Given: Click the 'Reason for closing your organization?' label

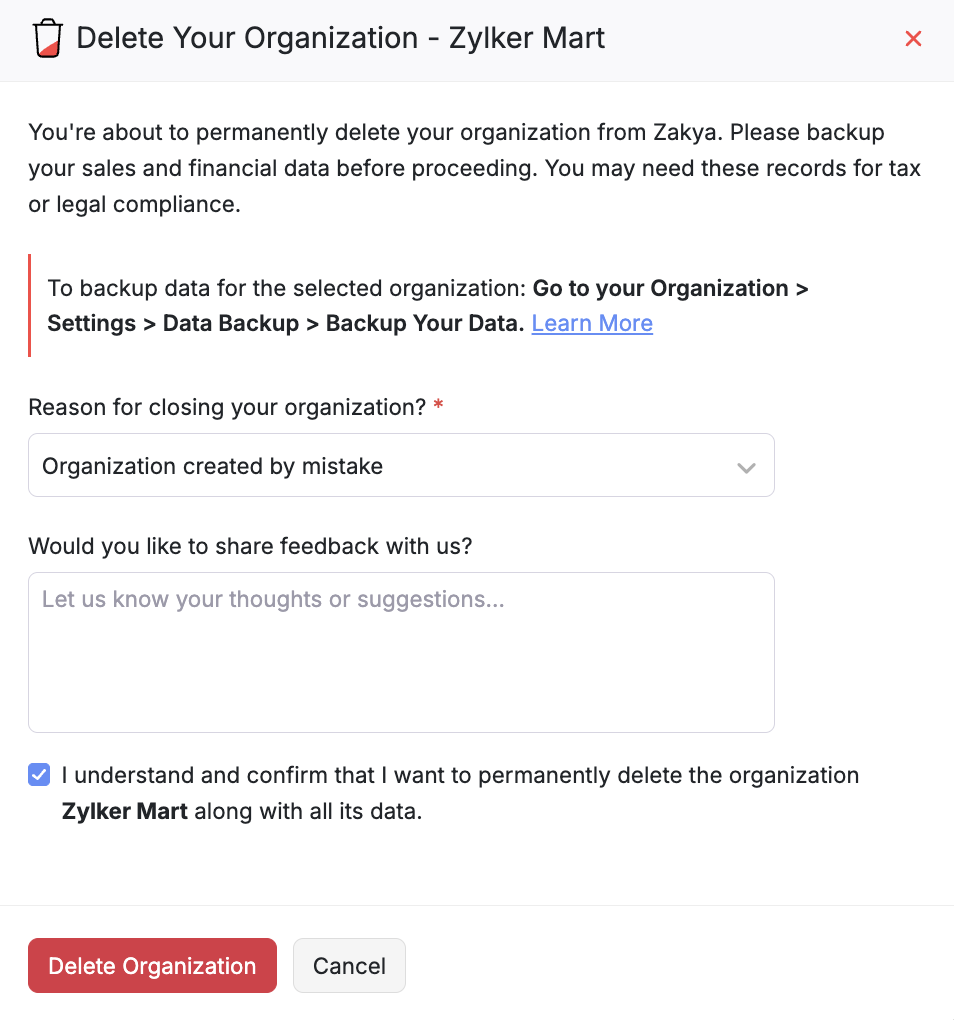Looking at the screenshot, I should 227,408.
